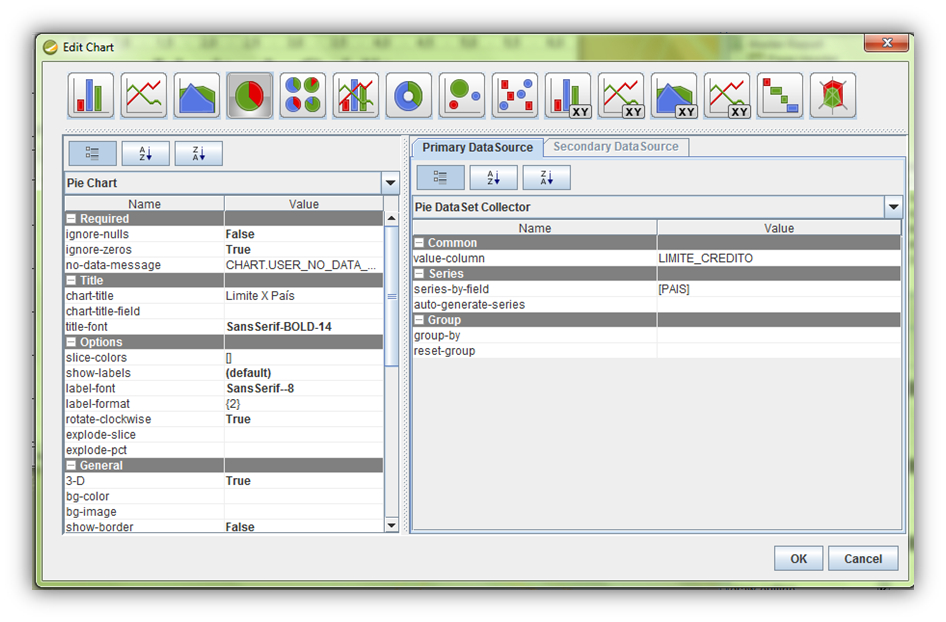Image resolution: width=946 pixels, height=622 pixels.
Task: Select the waterfall chart type icon
Action: [780, 96]
